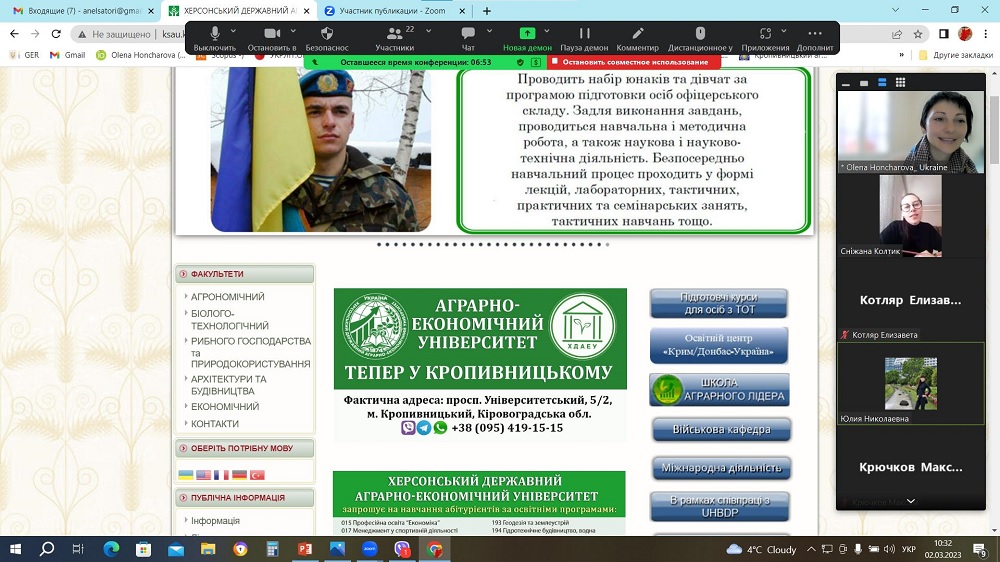Bookmark this page with star icon

(x=917, y=34)
